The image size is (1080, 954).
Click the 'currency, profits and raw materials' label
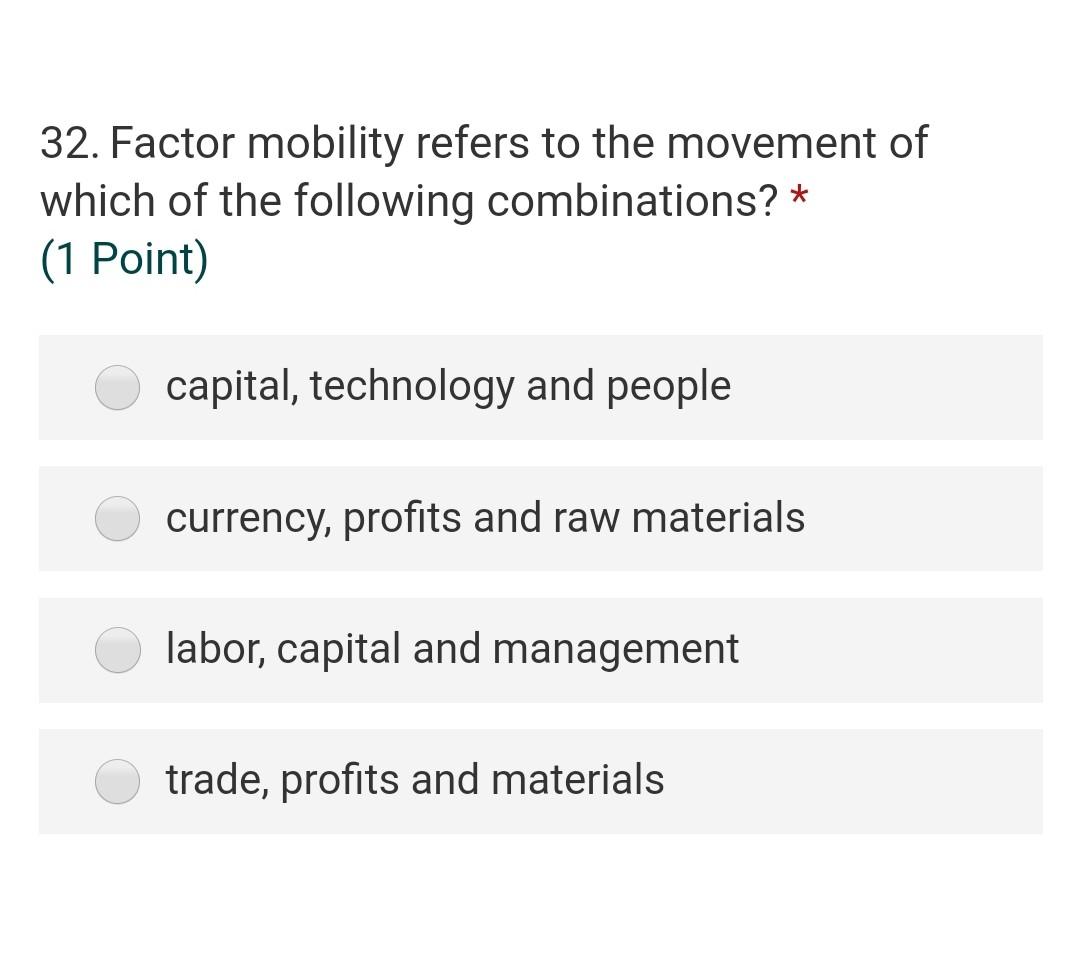pyautogui.click(x=485, y=518)
